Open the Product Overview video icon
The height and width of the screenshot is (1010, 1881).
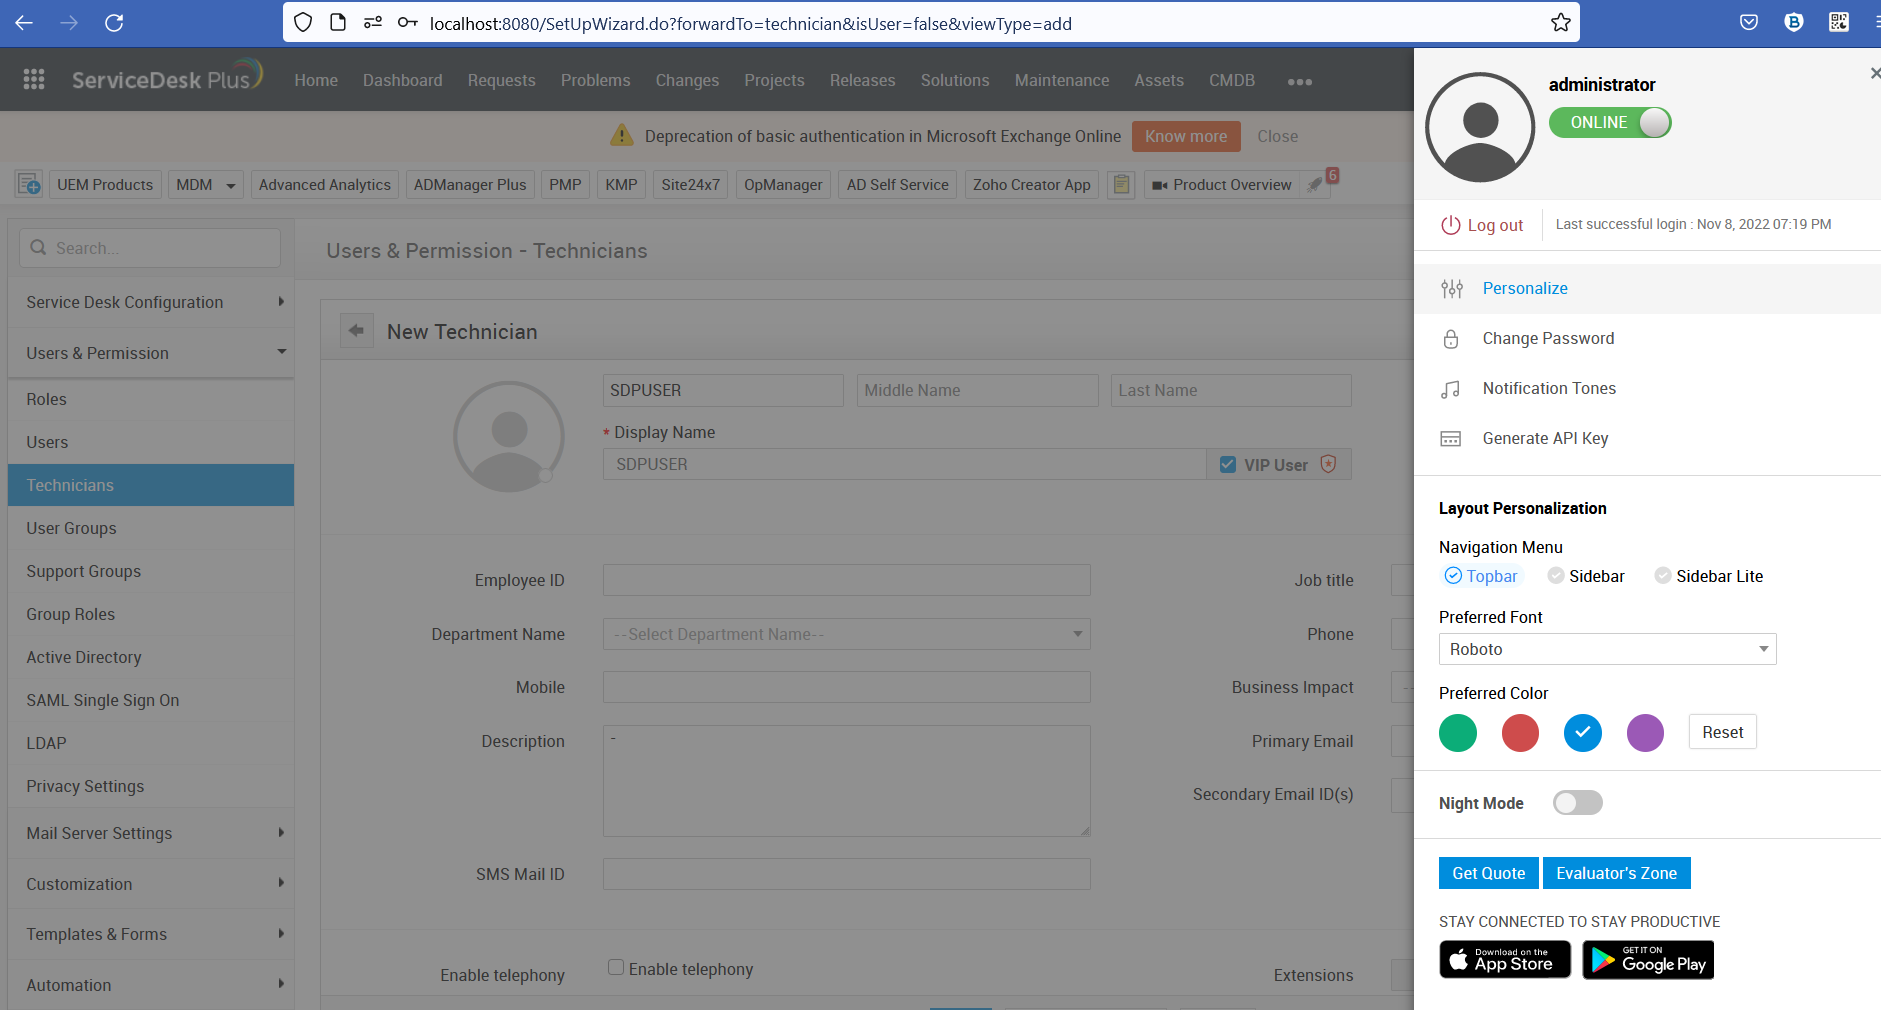tap(1161, 184)
